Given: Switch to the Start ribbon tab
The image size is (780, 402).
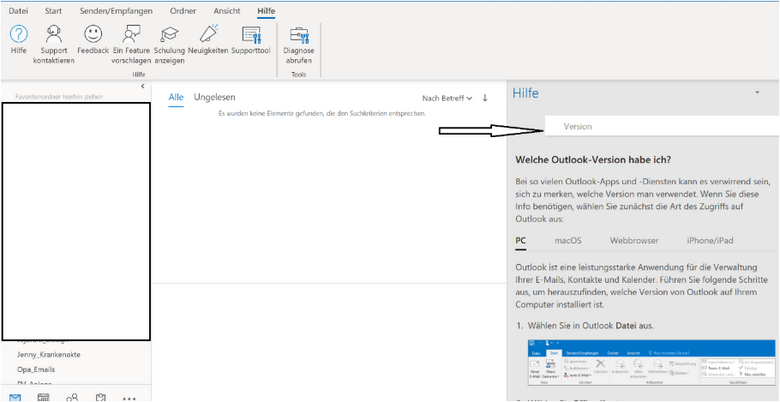Looking at the screenshot, I should [53, 10].
